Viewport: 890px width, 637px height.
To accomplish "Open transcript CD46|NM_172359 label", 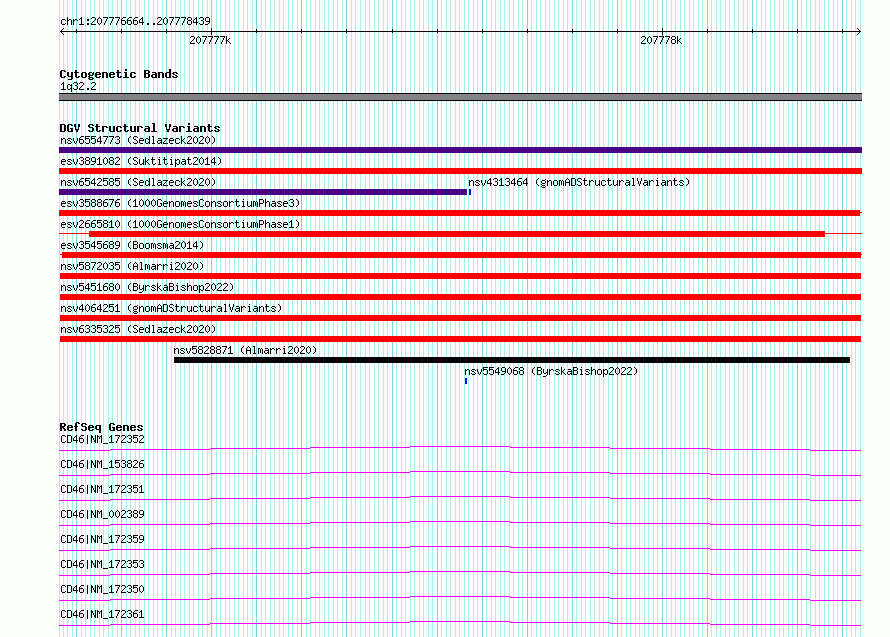I will [102, 539].
